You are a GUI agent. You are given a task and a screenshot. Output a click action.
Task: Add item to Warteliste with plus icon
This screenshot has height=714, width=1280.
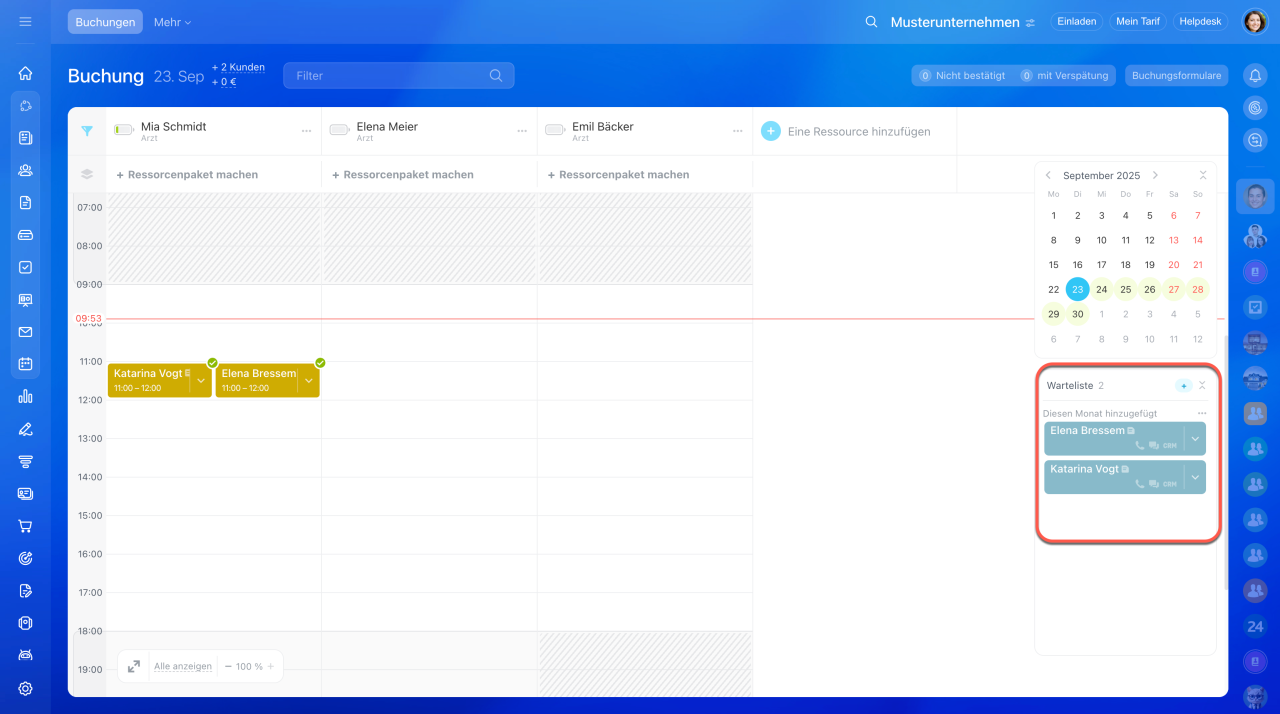click(1184, 386)
